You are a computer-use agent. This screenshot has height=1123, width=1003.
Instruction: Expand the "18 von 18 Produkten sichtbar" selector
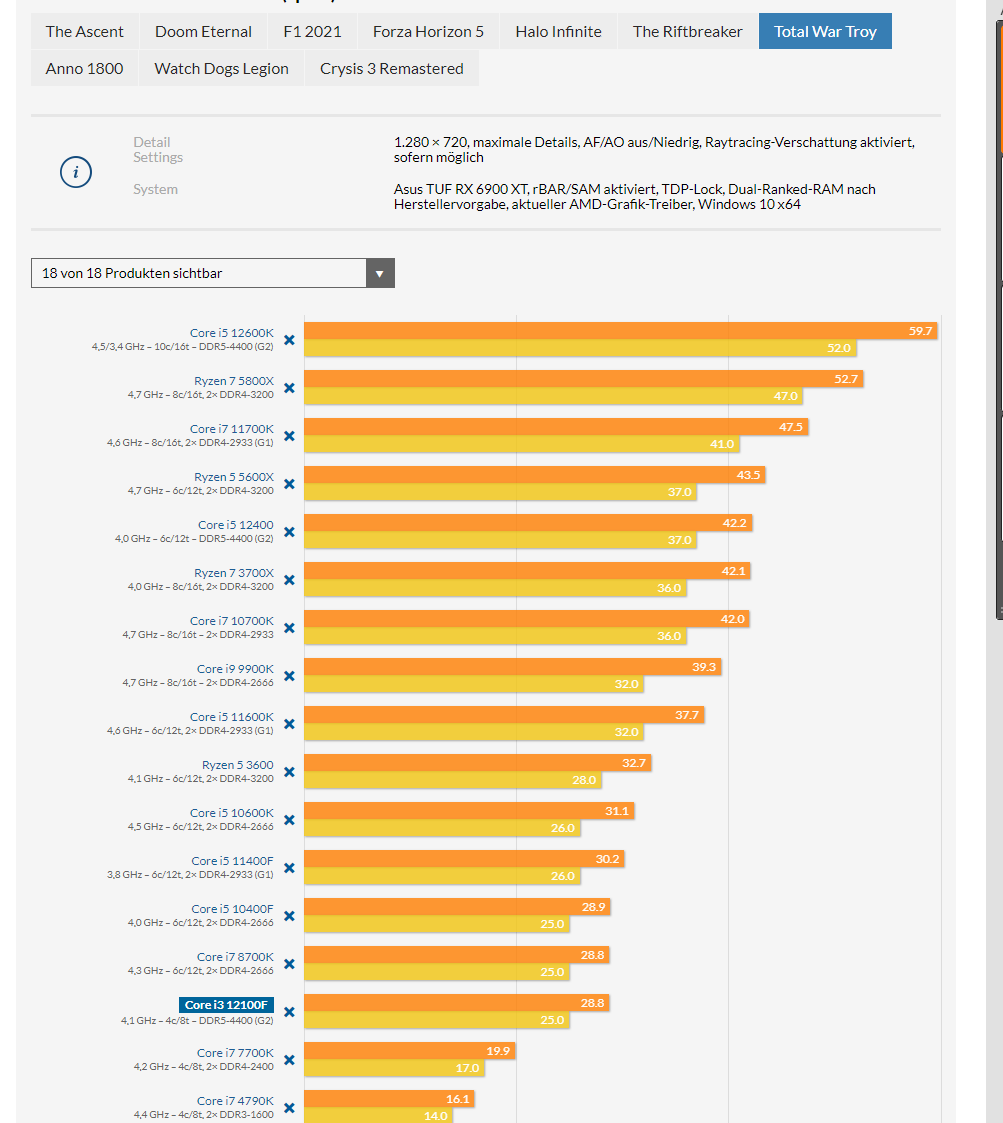click(213, 273)
